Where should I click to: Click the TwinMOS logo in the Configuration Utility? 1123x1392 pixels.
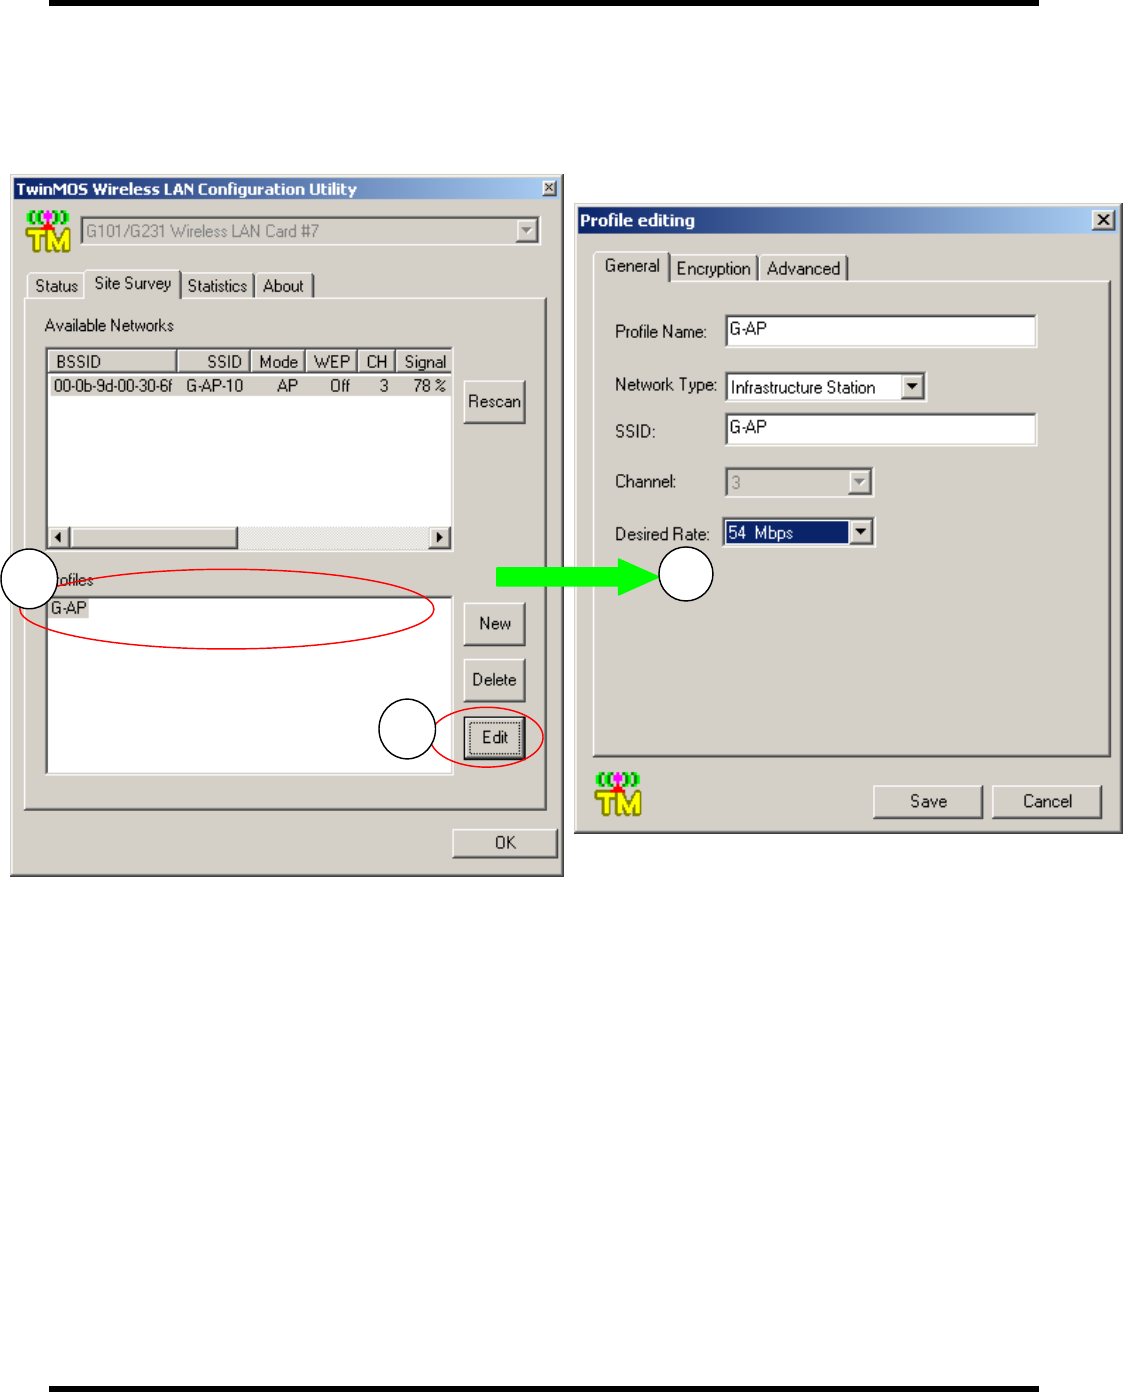tap(48, 231)
